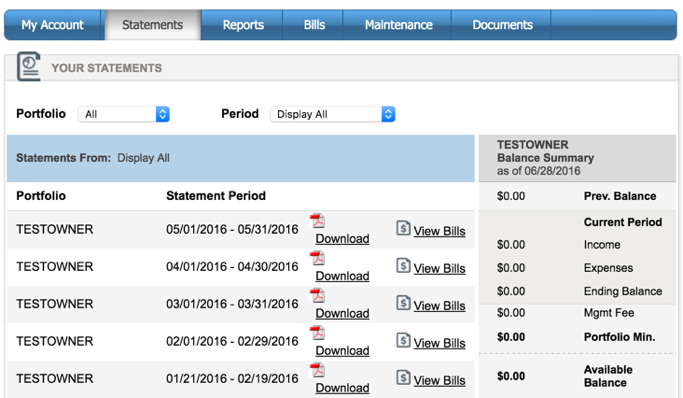Click the PDF icon for the 02/01/2016 statement

[x=317, y=333]
